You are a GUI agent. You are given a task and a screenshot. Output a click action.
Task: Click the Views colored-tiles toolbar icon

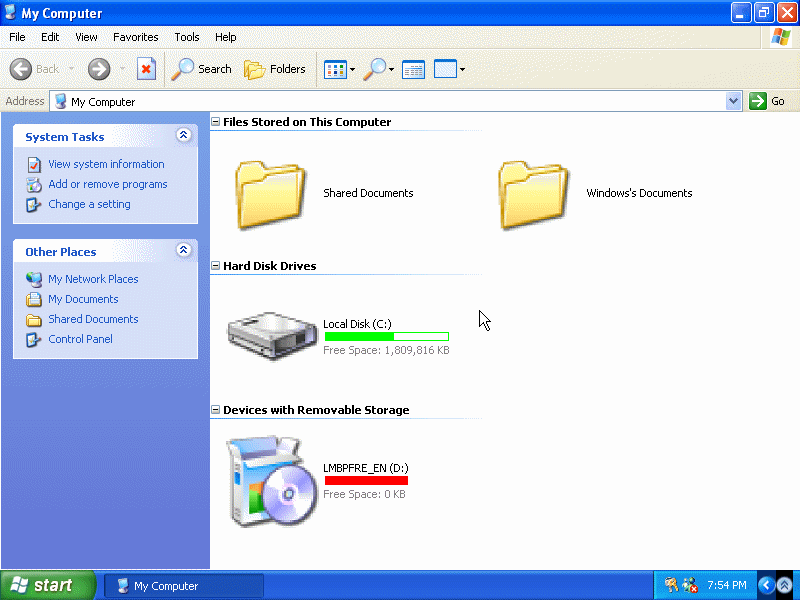click(x=335, y=69)
